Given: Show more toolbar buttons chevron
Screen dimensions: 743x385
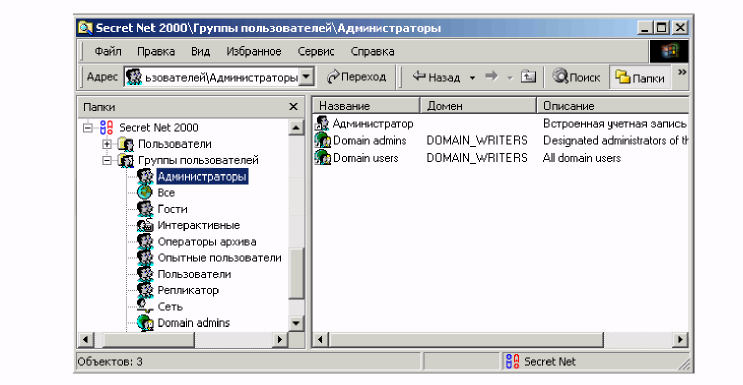Looking at the screenshot, I should (682, 72).
